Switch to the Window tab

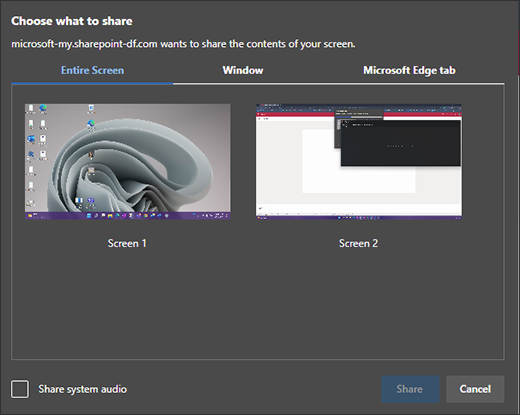[x=243, y=70]
